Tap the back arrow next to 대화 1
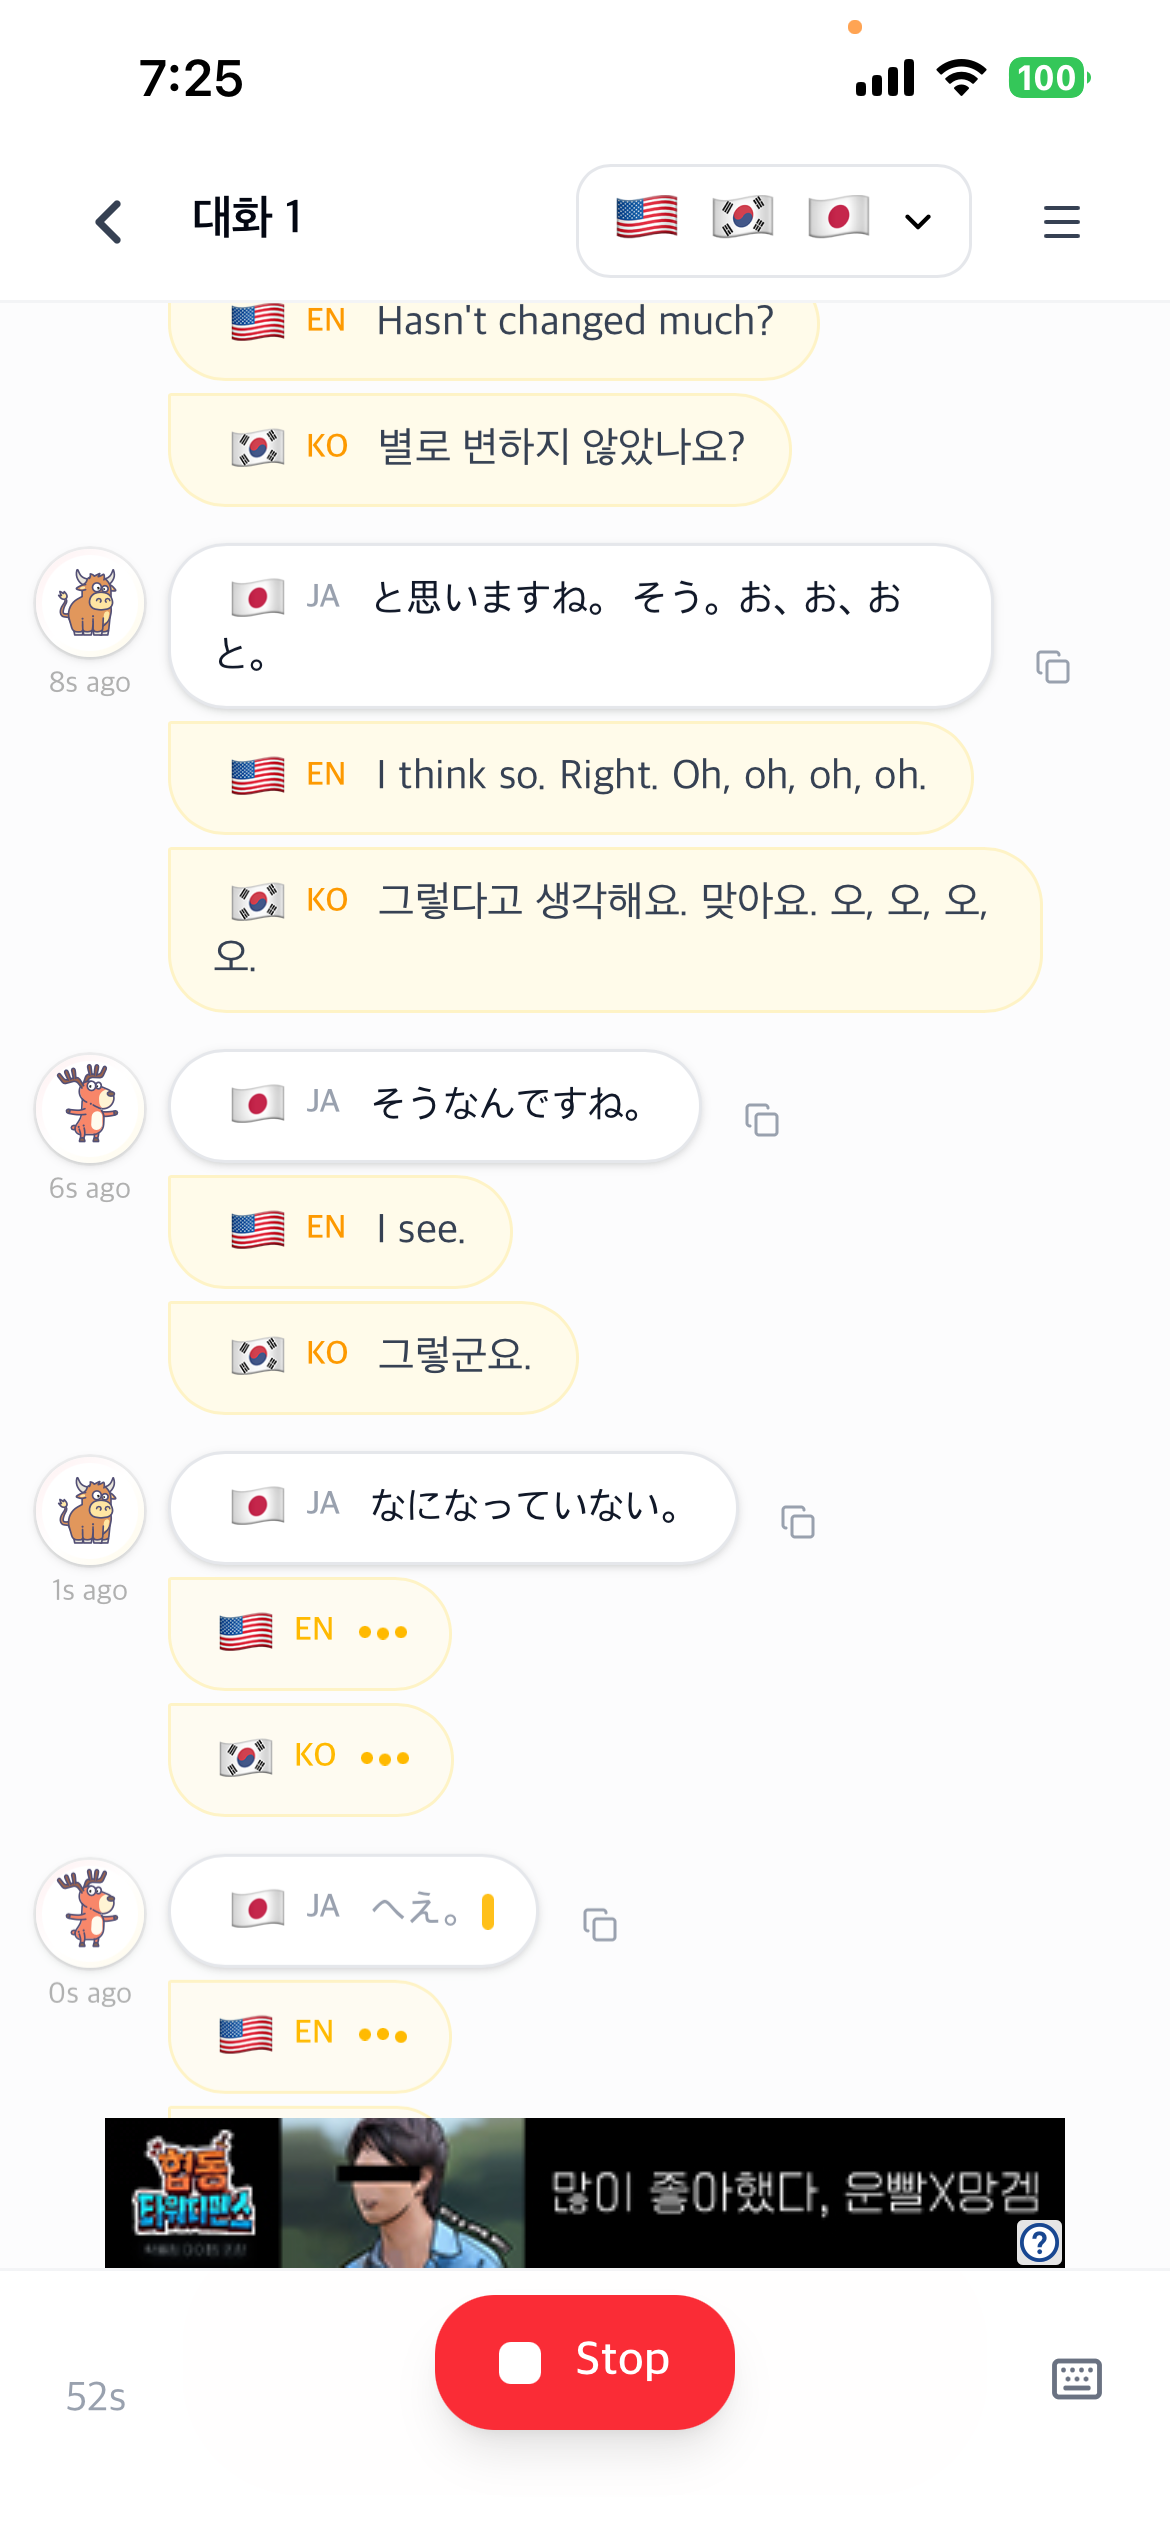1170x2532 pixels. (109, 221)
